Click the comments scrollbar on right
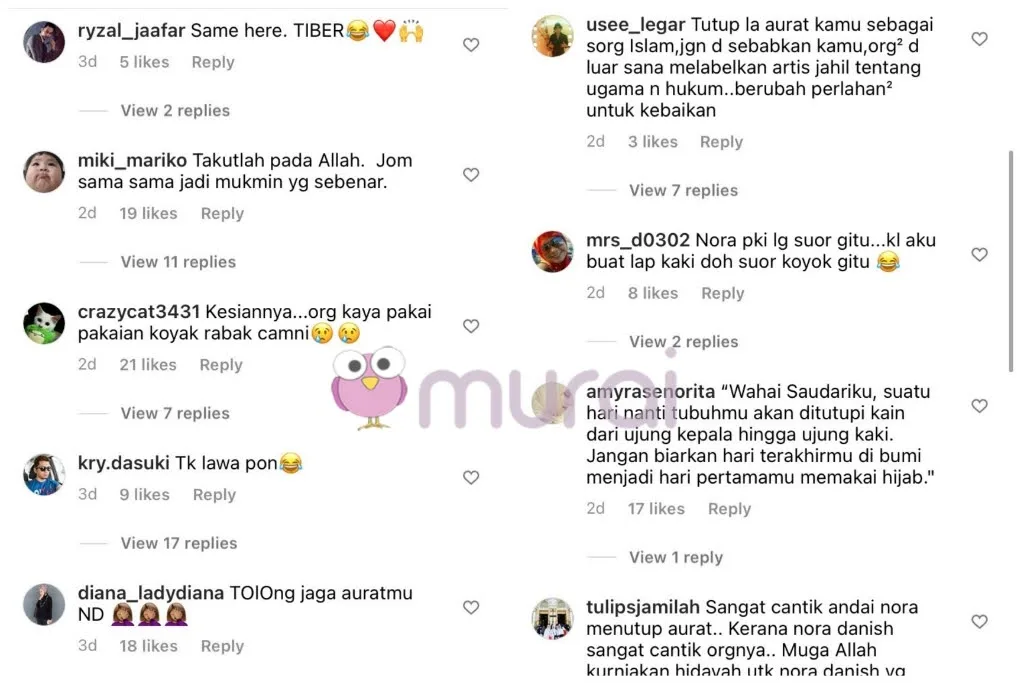Image resolution: width=1024 pixels, height=683 pixels. [x=1011, y=261]
